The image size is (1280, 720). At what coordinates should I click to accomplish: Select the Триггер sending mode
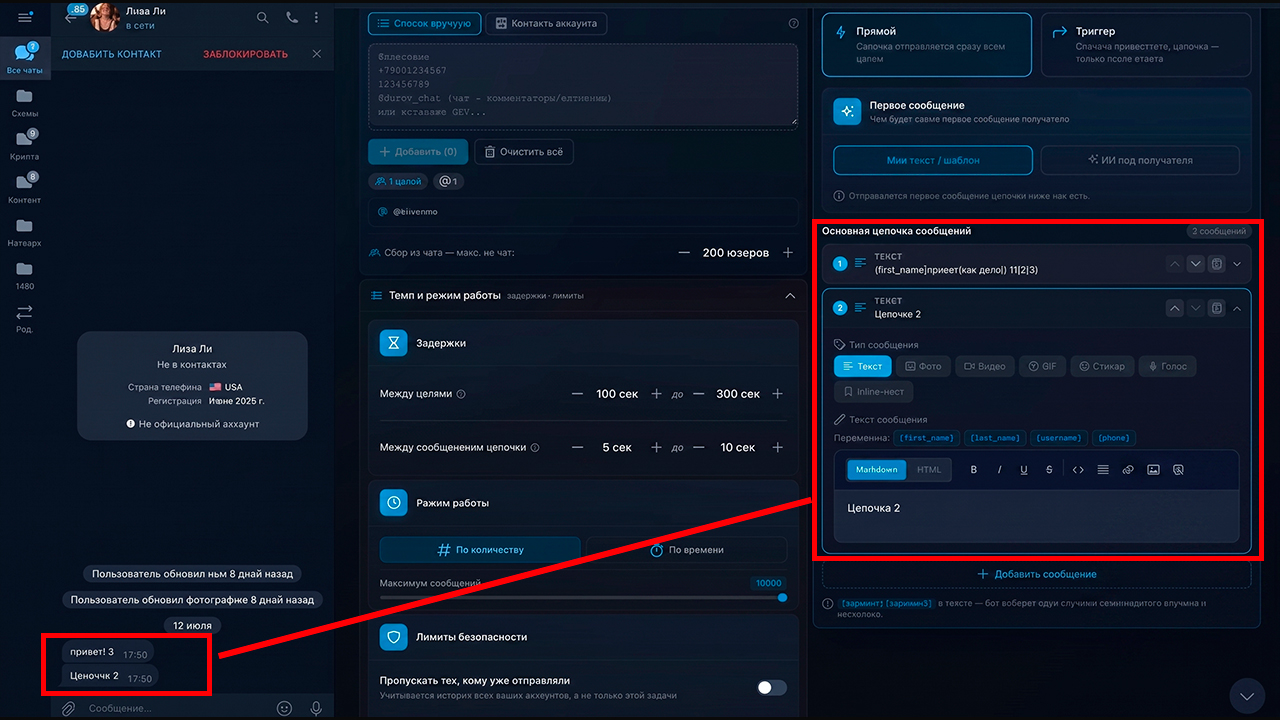pos(1146,45)
